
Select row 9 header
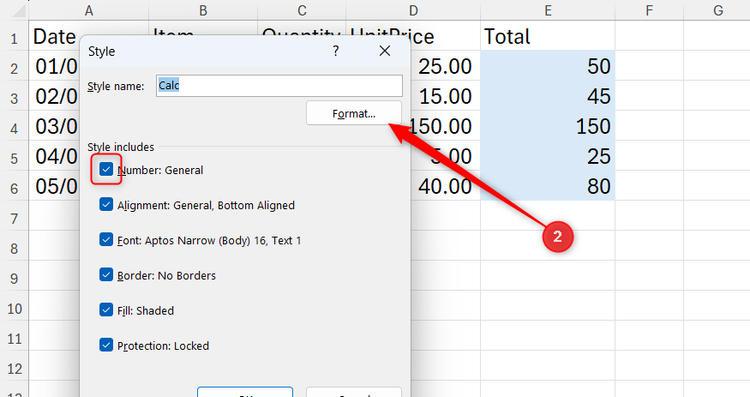(14, 278)
